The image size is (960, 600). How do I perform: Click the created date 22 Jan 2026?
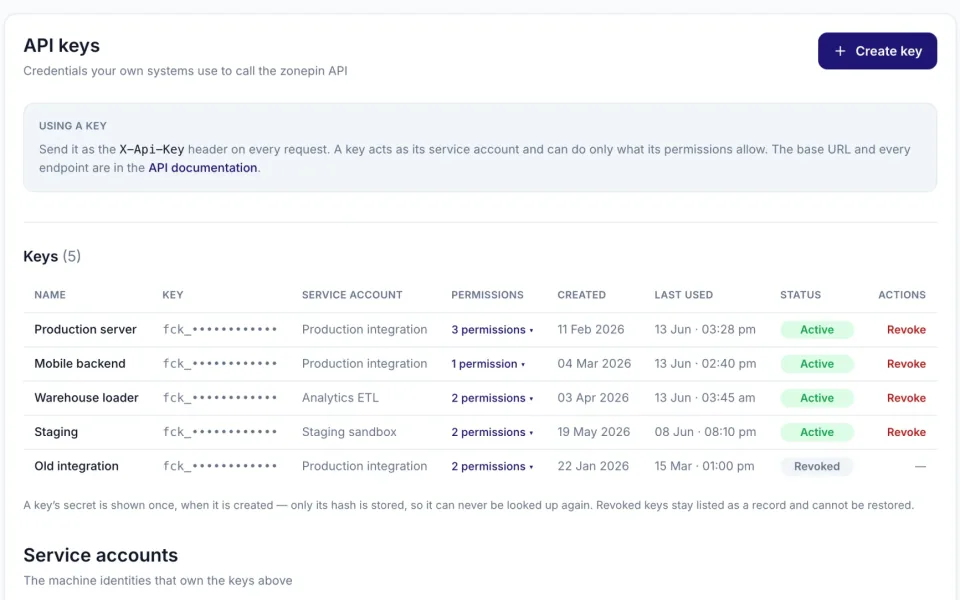point(593,467)
